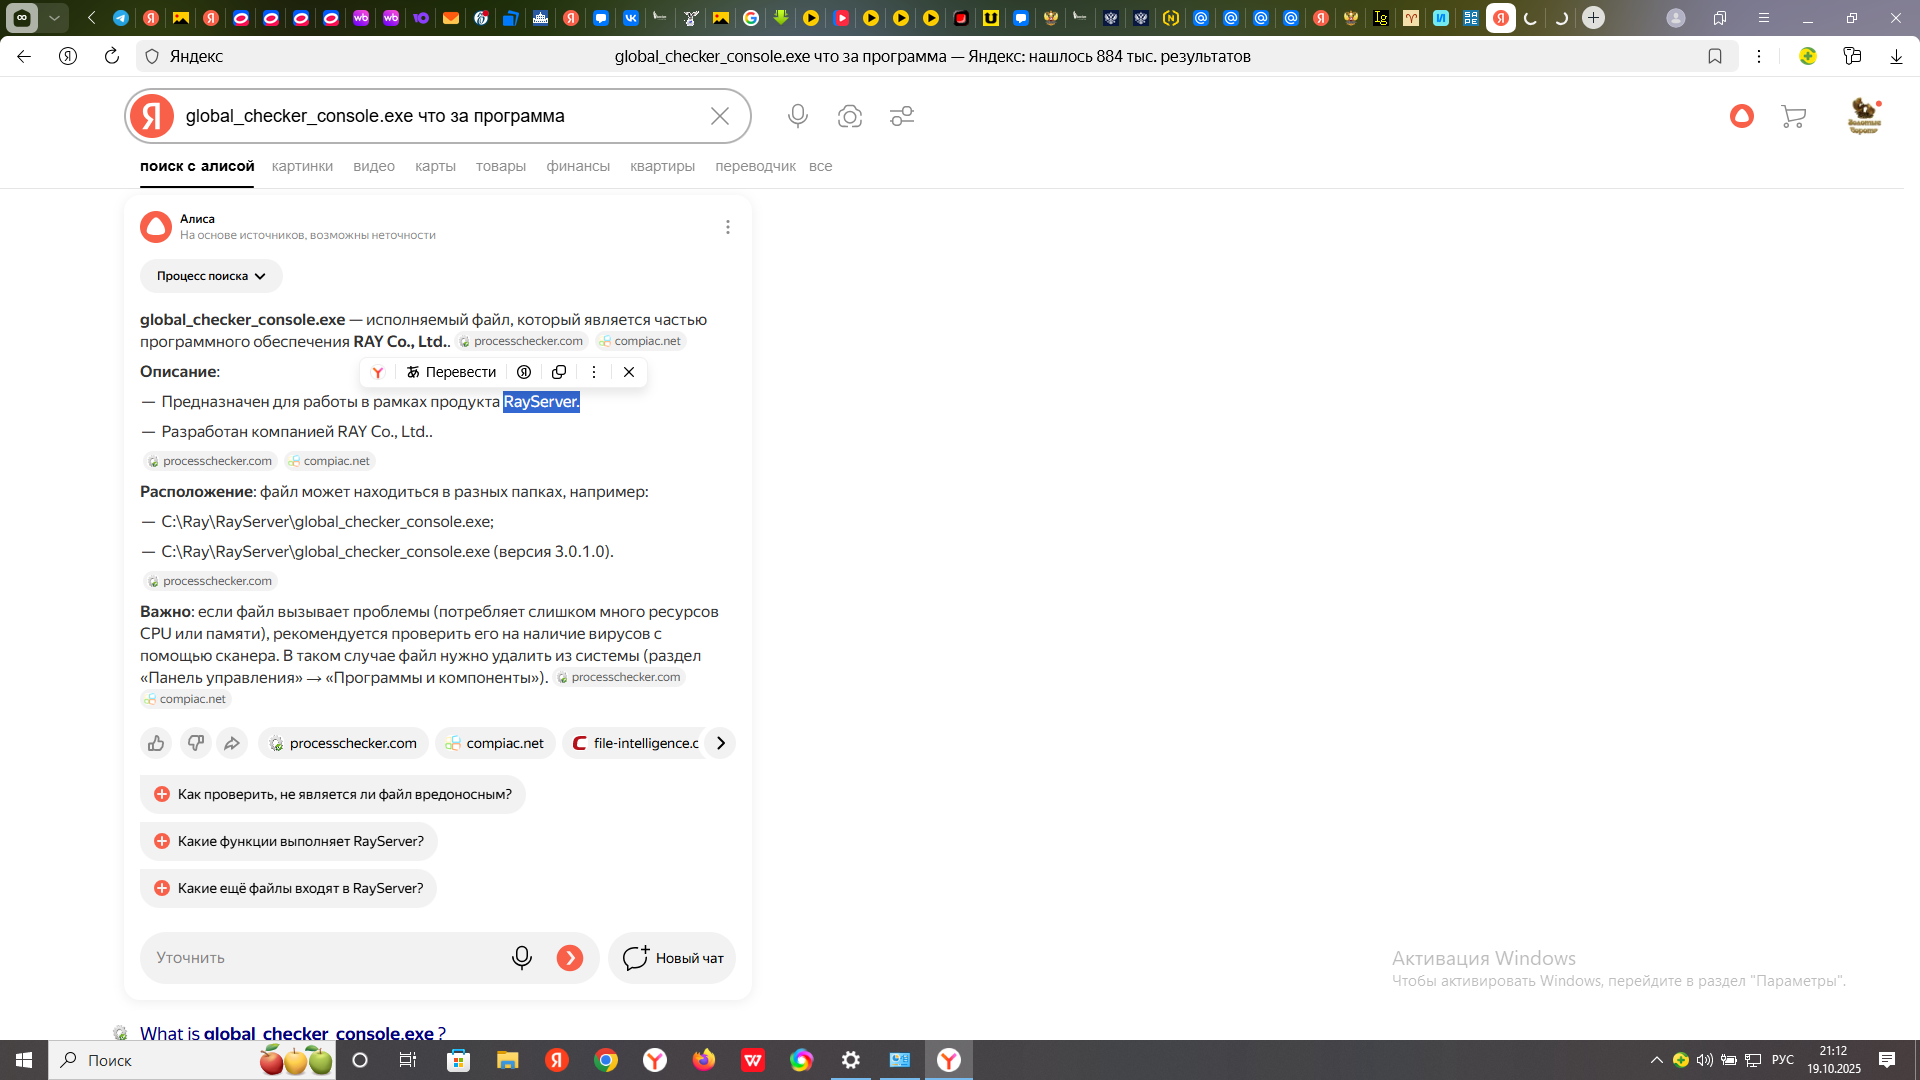Bookmark this page icon in address bar

[1715, 56]
